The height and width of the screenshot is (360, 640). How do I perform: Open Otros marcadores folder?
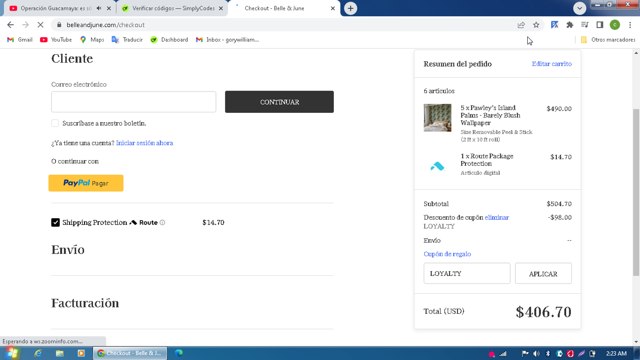[x=608, y=40]
